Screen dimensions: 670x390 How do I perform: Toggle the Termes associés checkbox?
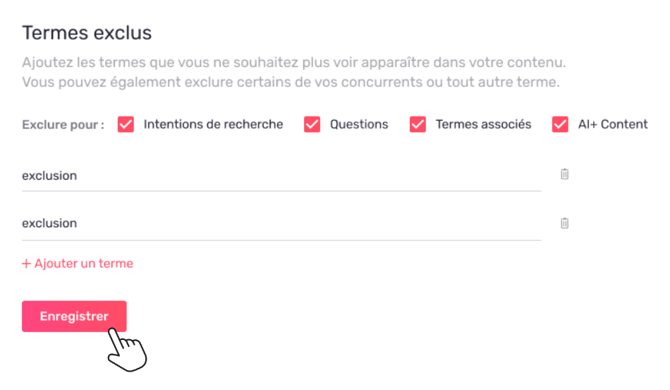point(417,124)
